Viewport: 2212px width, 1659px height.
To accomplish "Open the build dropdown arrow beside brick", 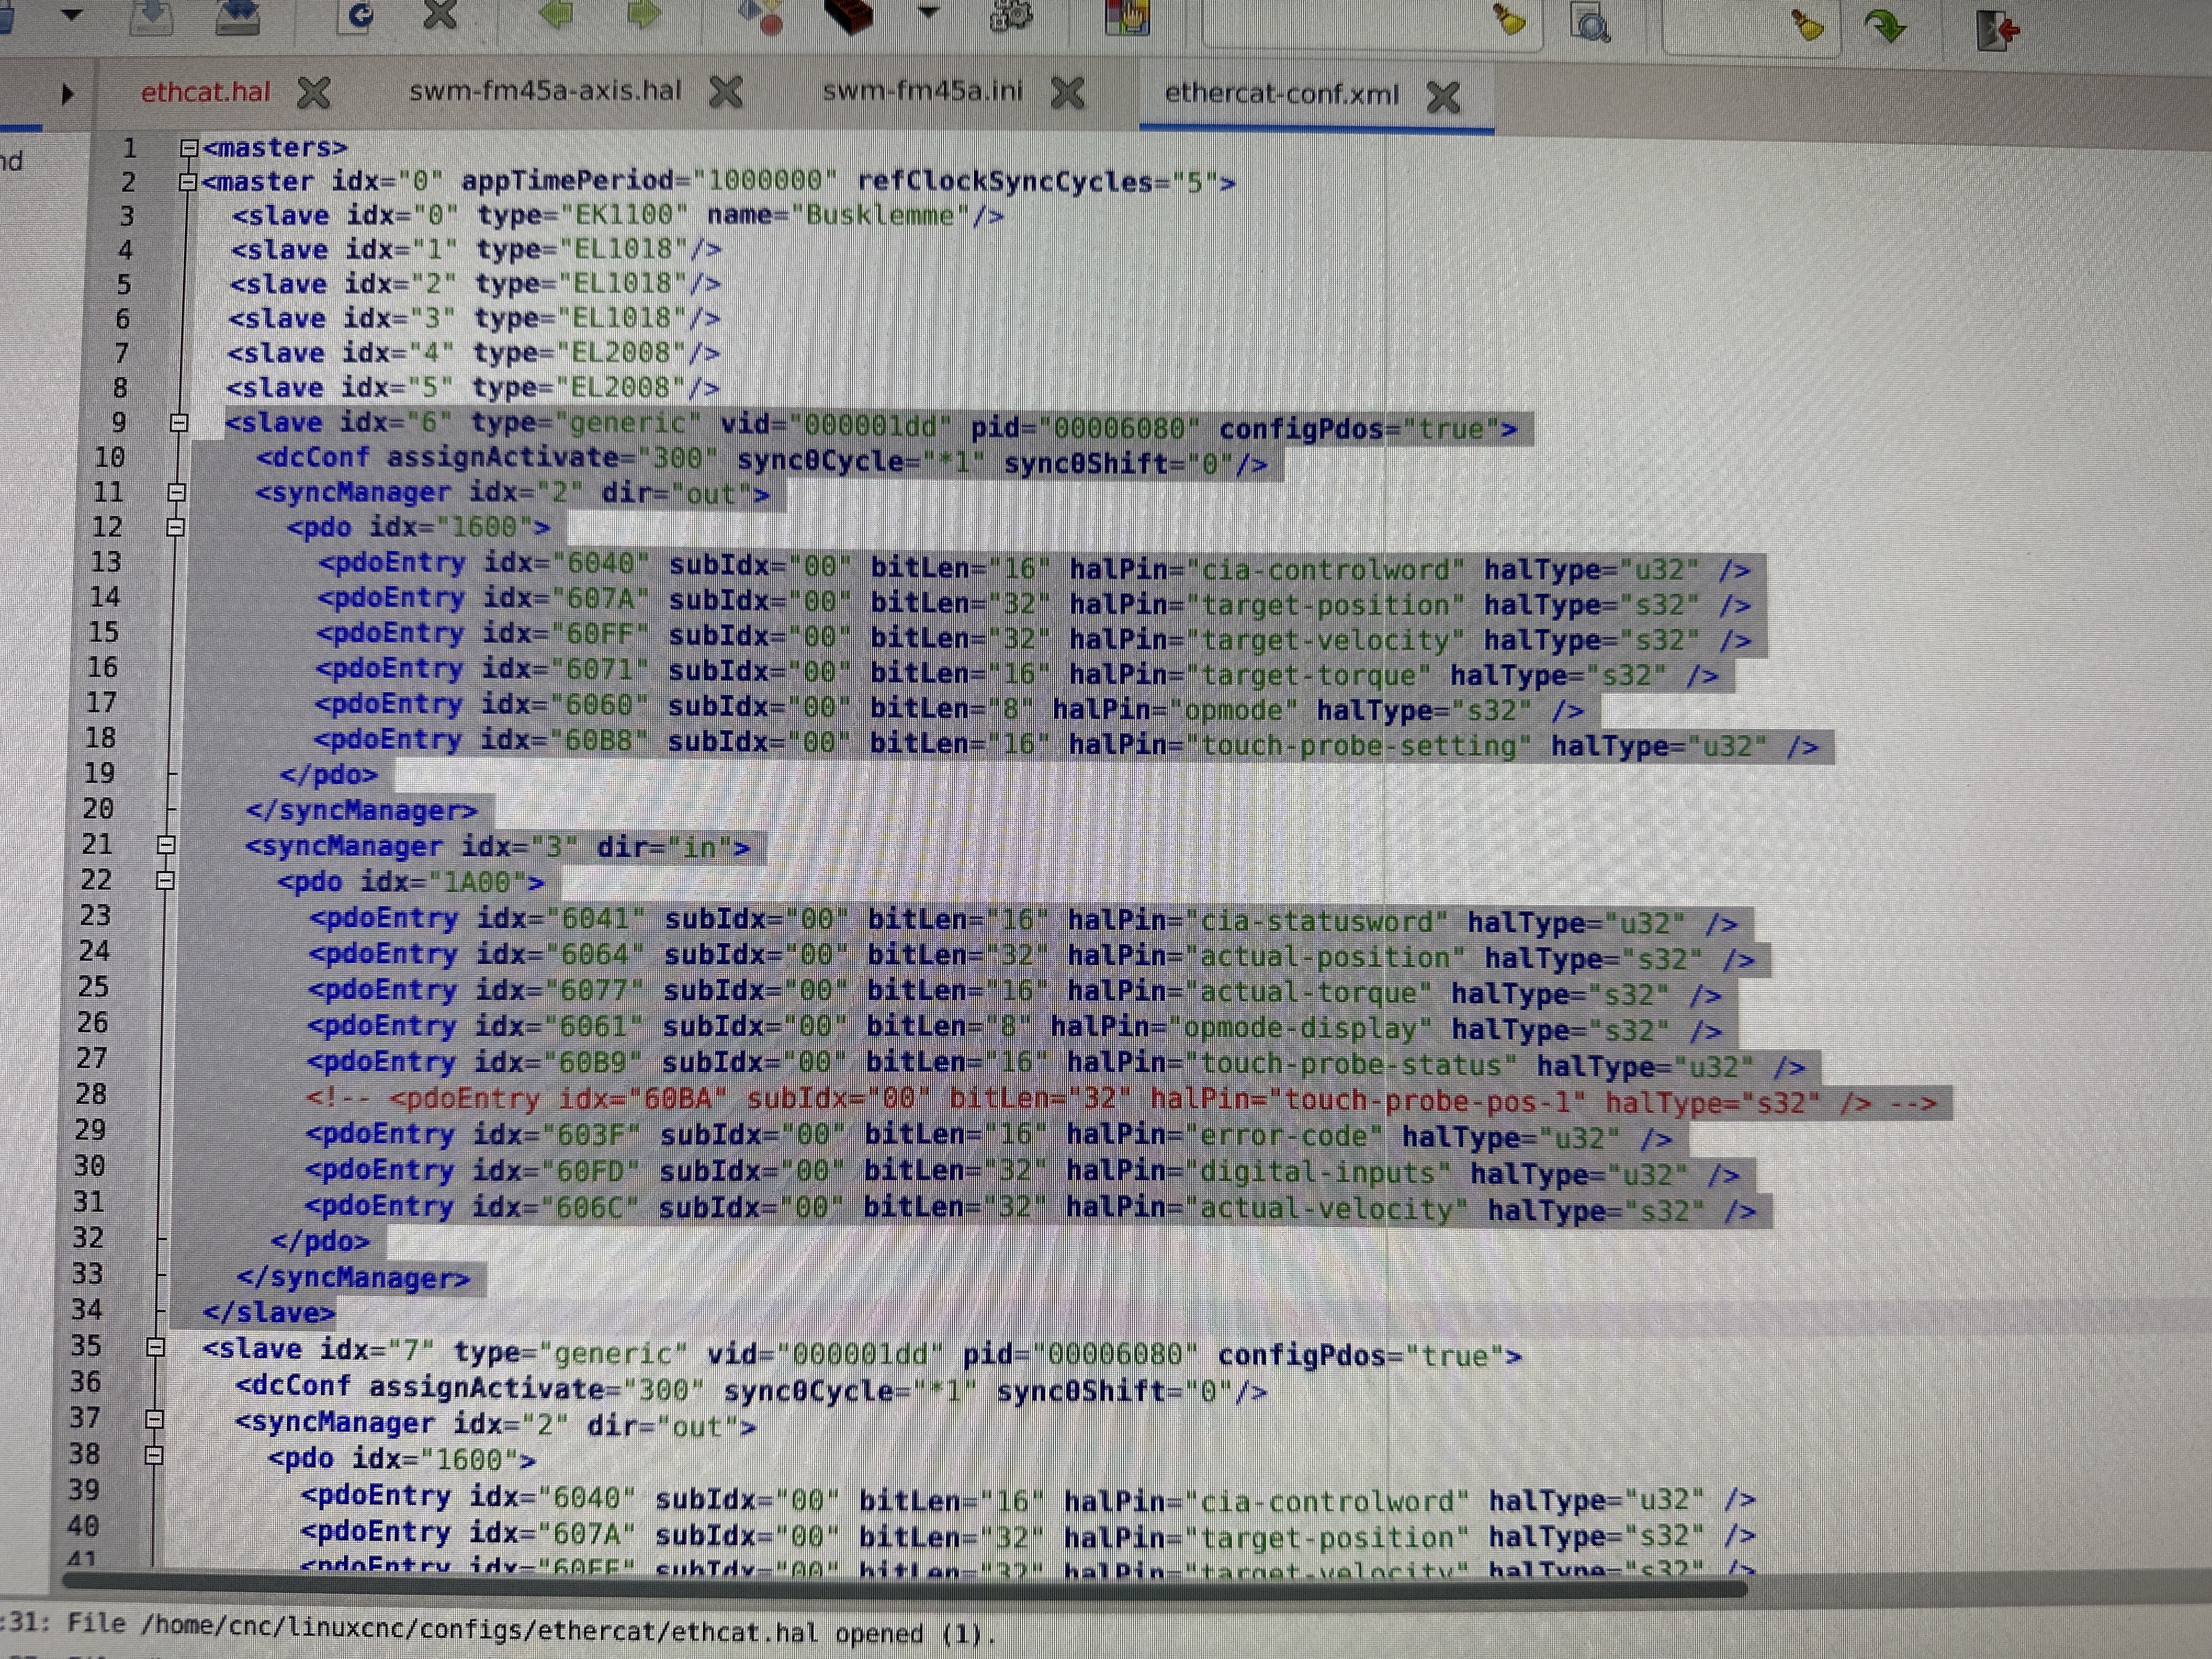I will (929, 13).
